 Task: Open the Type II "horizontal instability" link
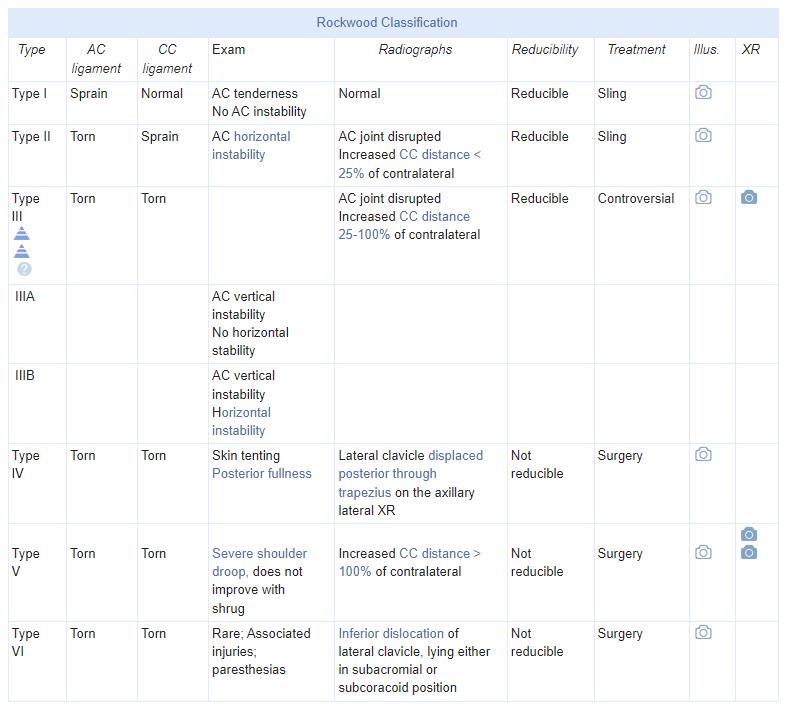coord(250,146)
